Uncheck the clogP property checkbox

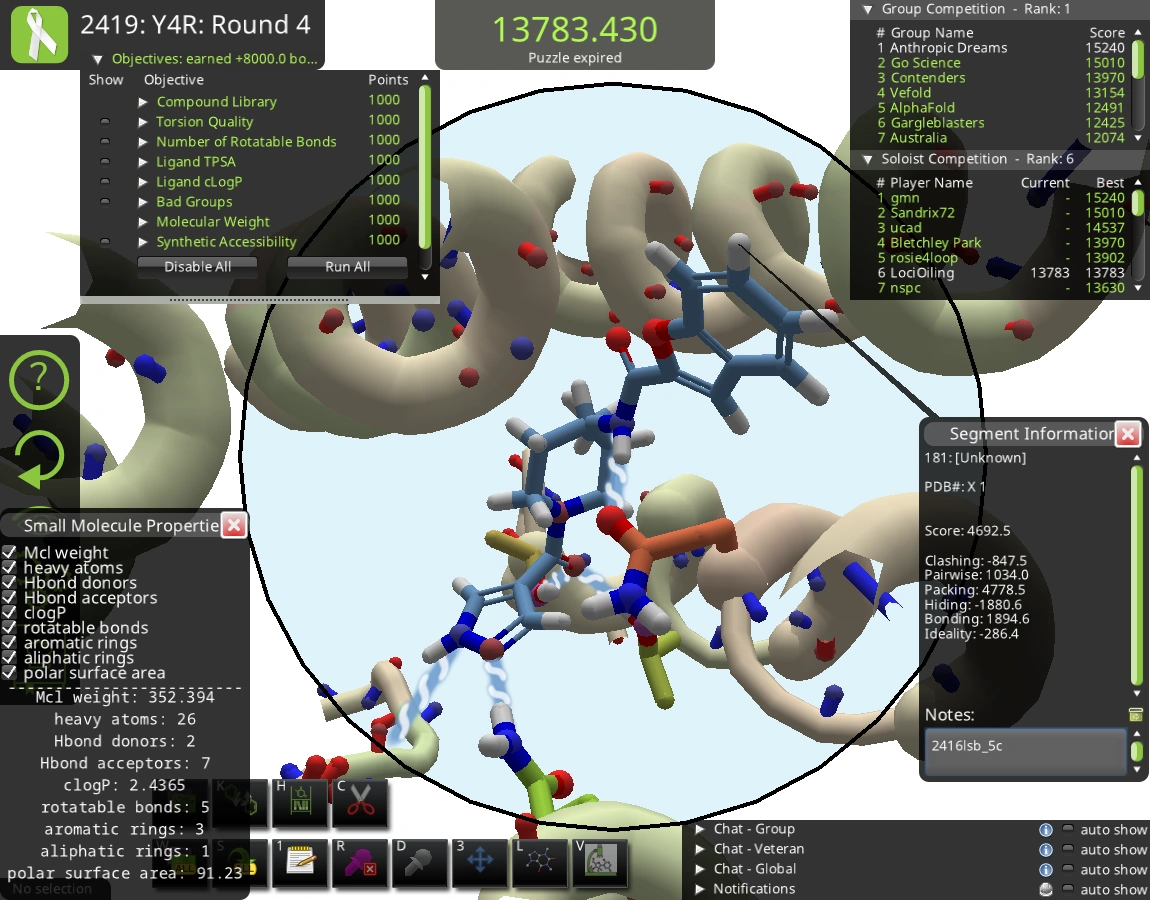pos(10,613)
